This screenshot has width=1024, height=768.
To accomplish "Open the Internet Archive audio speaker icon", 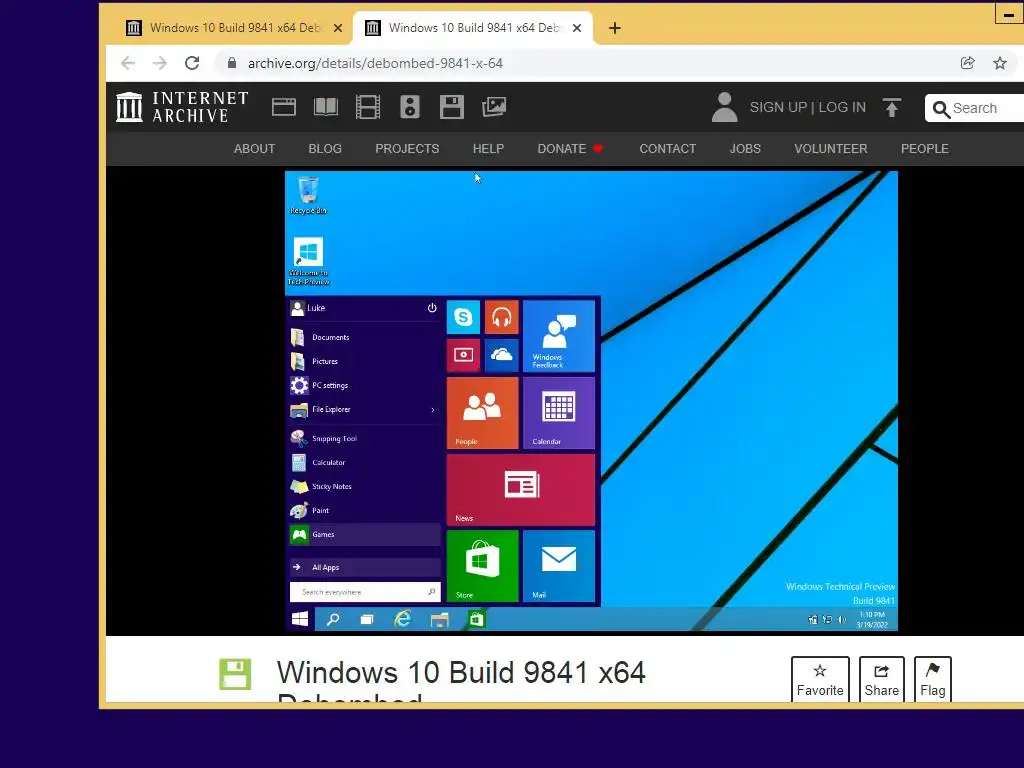I will click(409, 107).
